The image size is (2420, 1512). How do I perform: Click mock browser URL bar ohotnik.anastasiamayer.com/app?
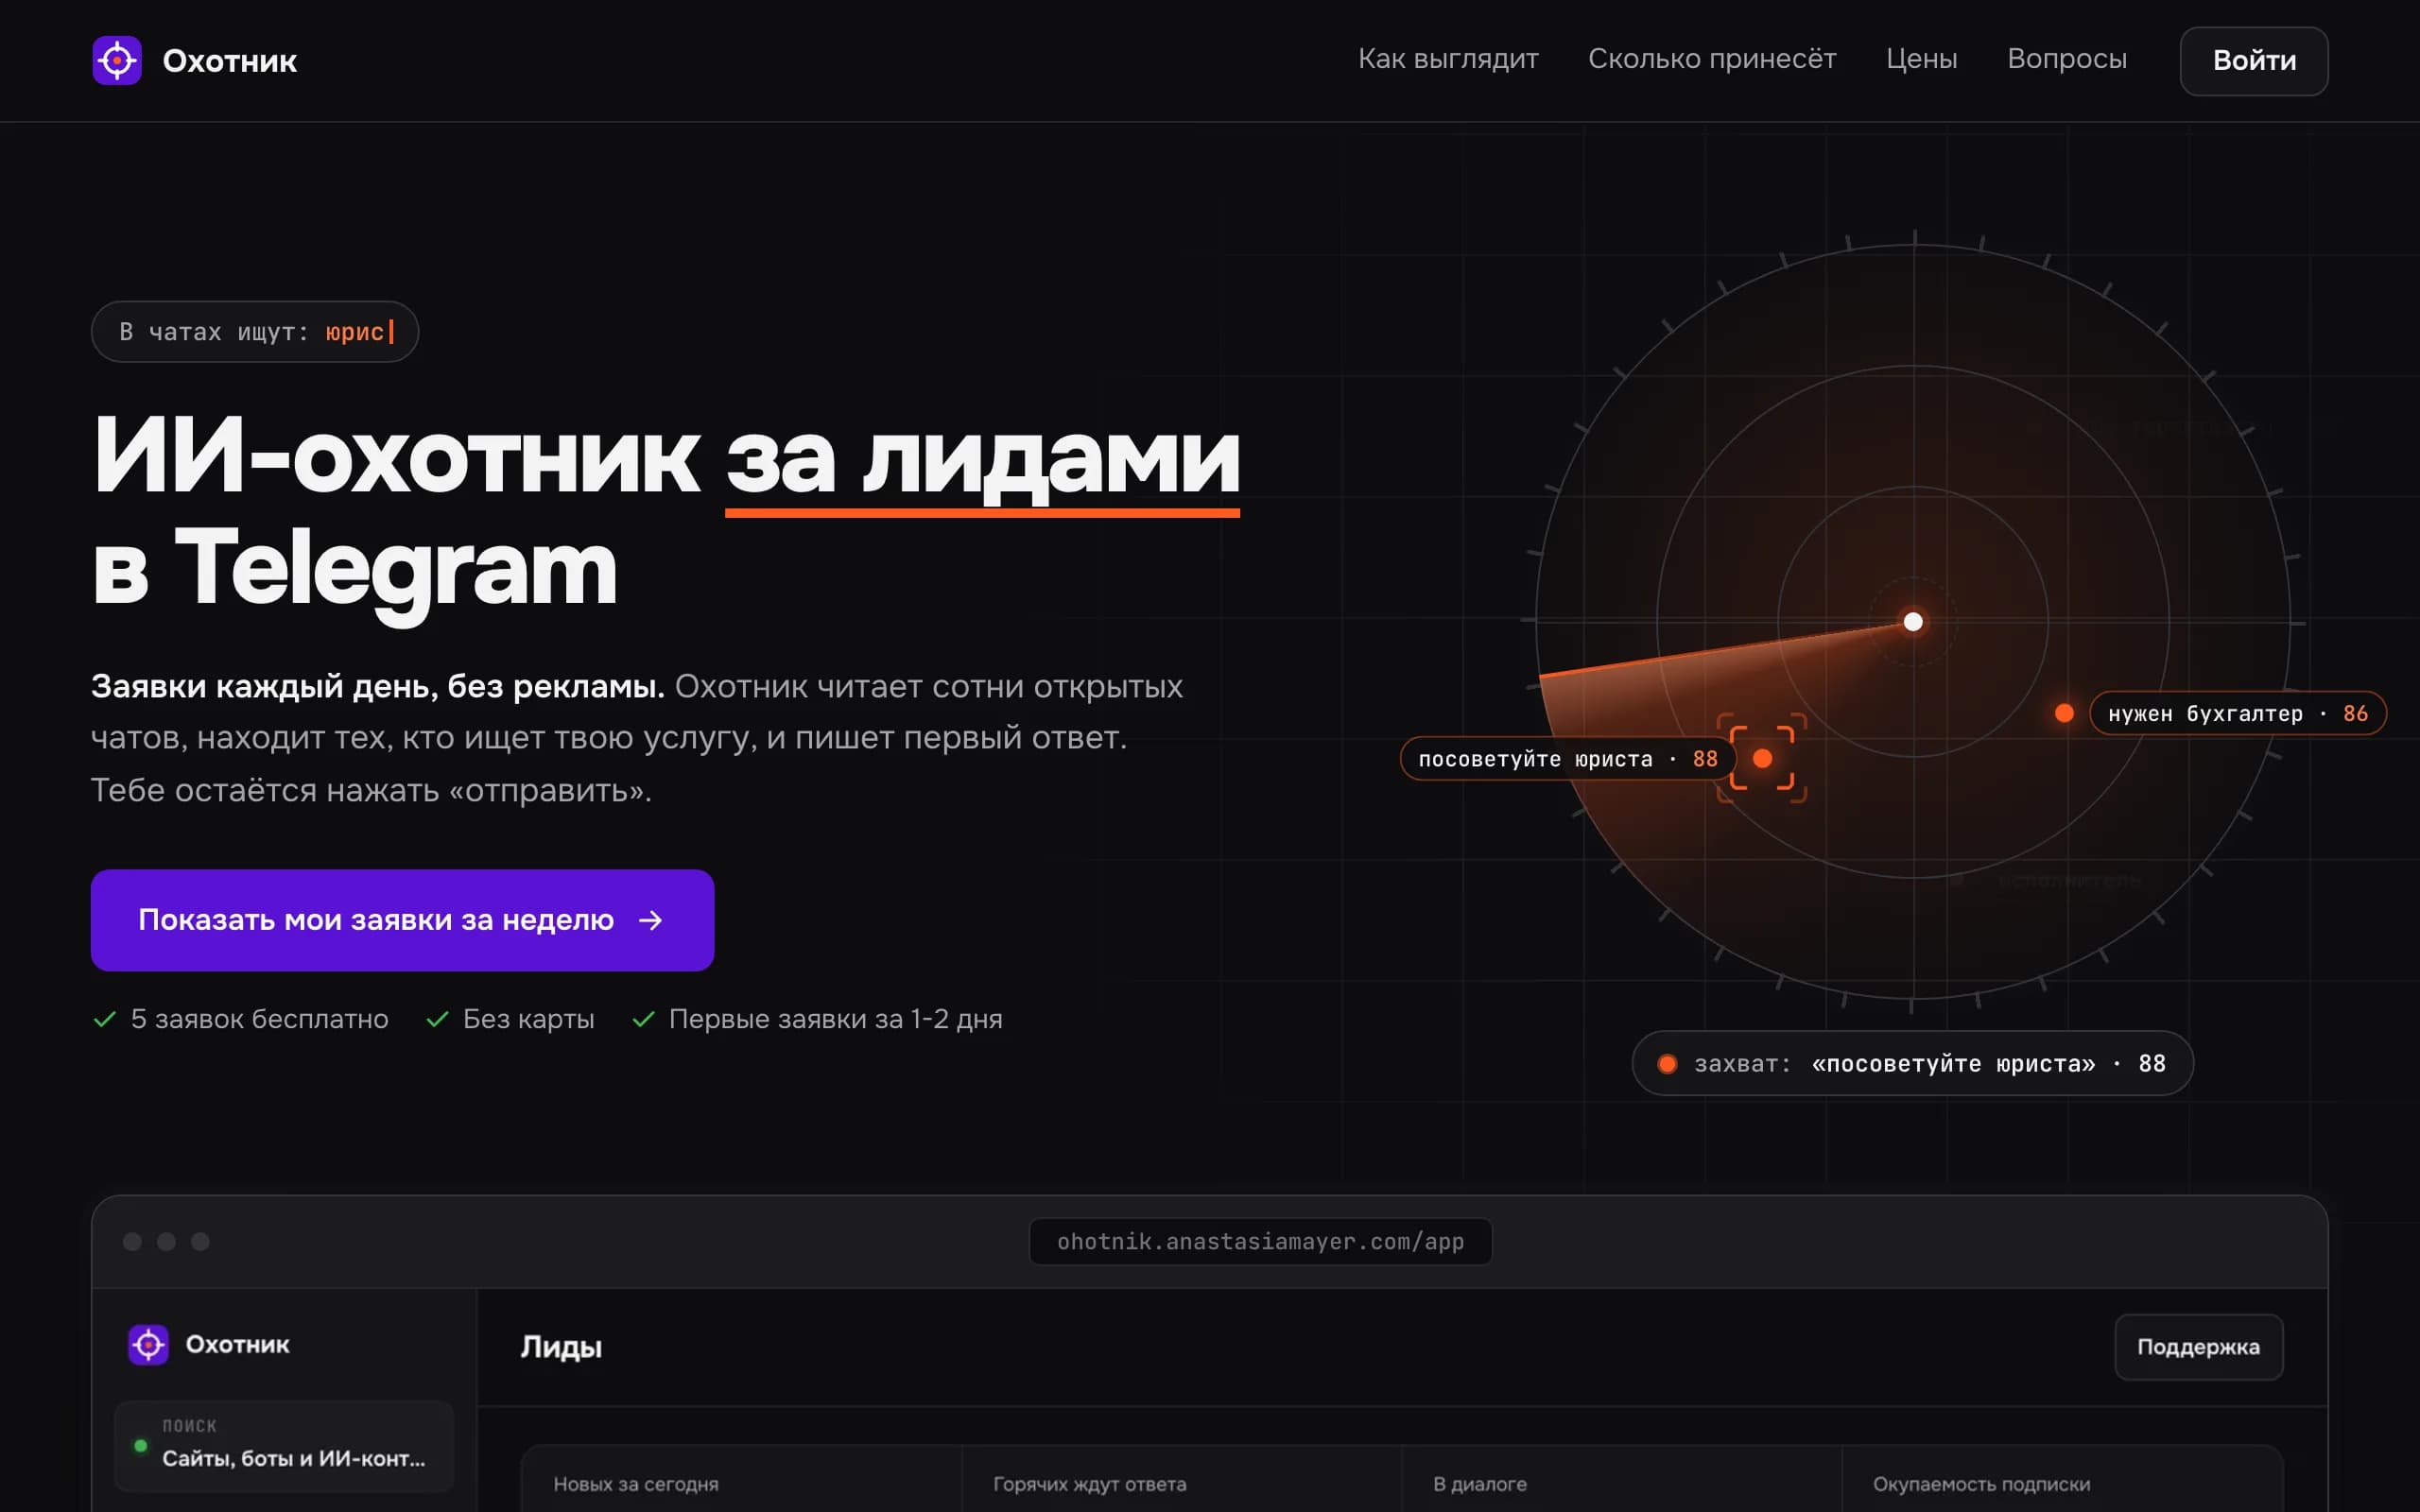pyautogui.click(x=1260, y=1241)
